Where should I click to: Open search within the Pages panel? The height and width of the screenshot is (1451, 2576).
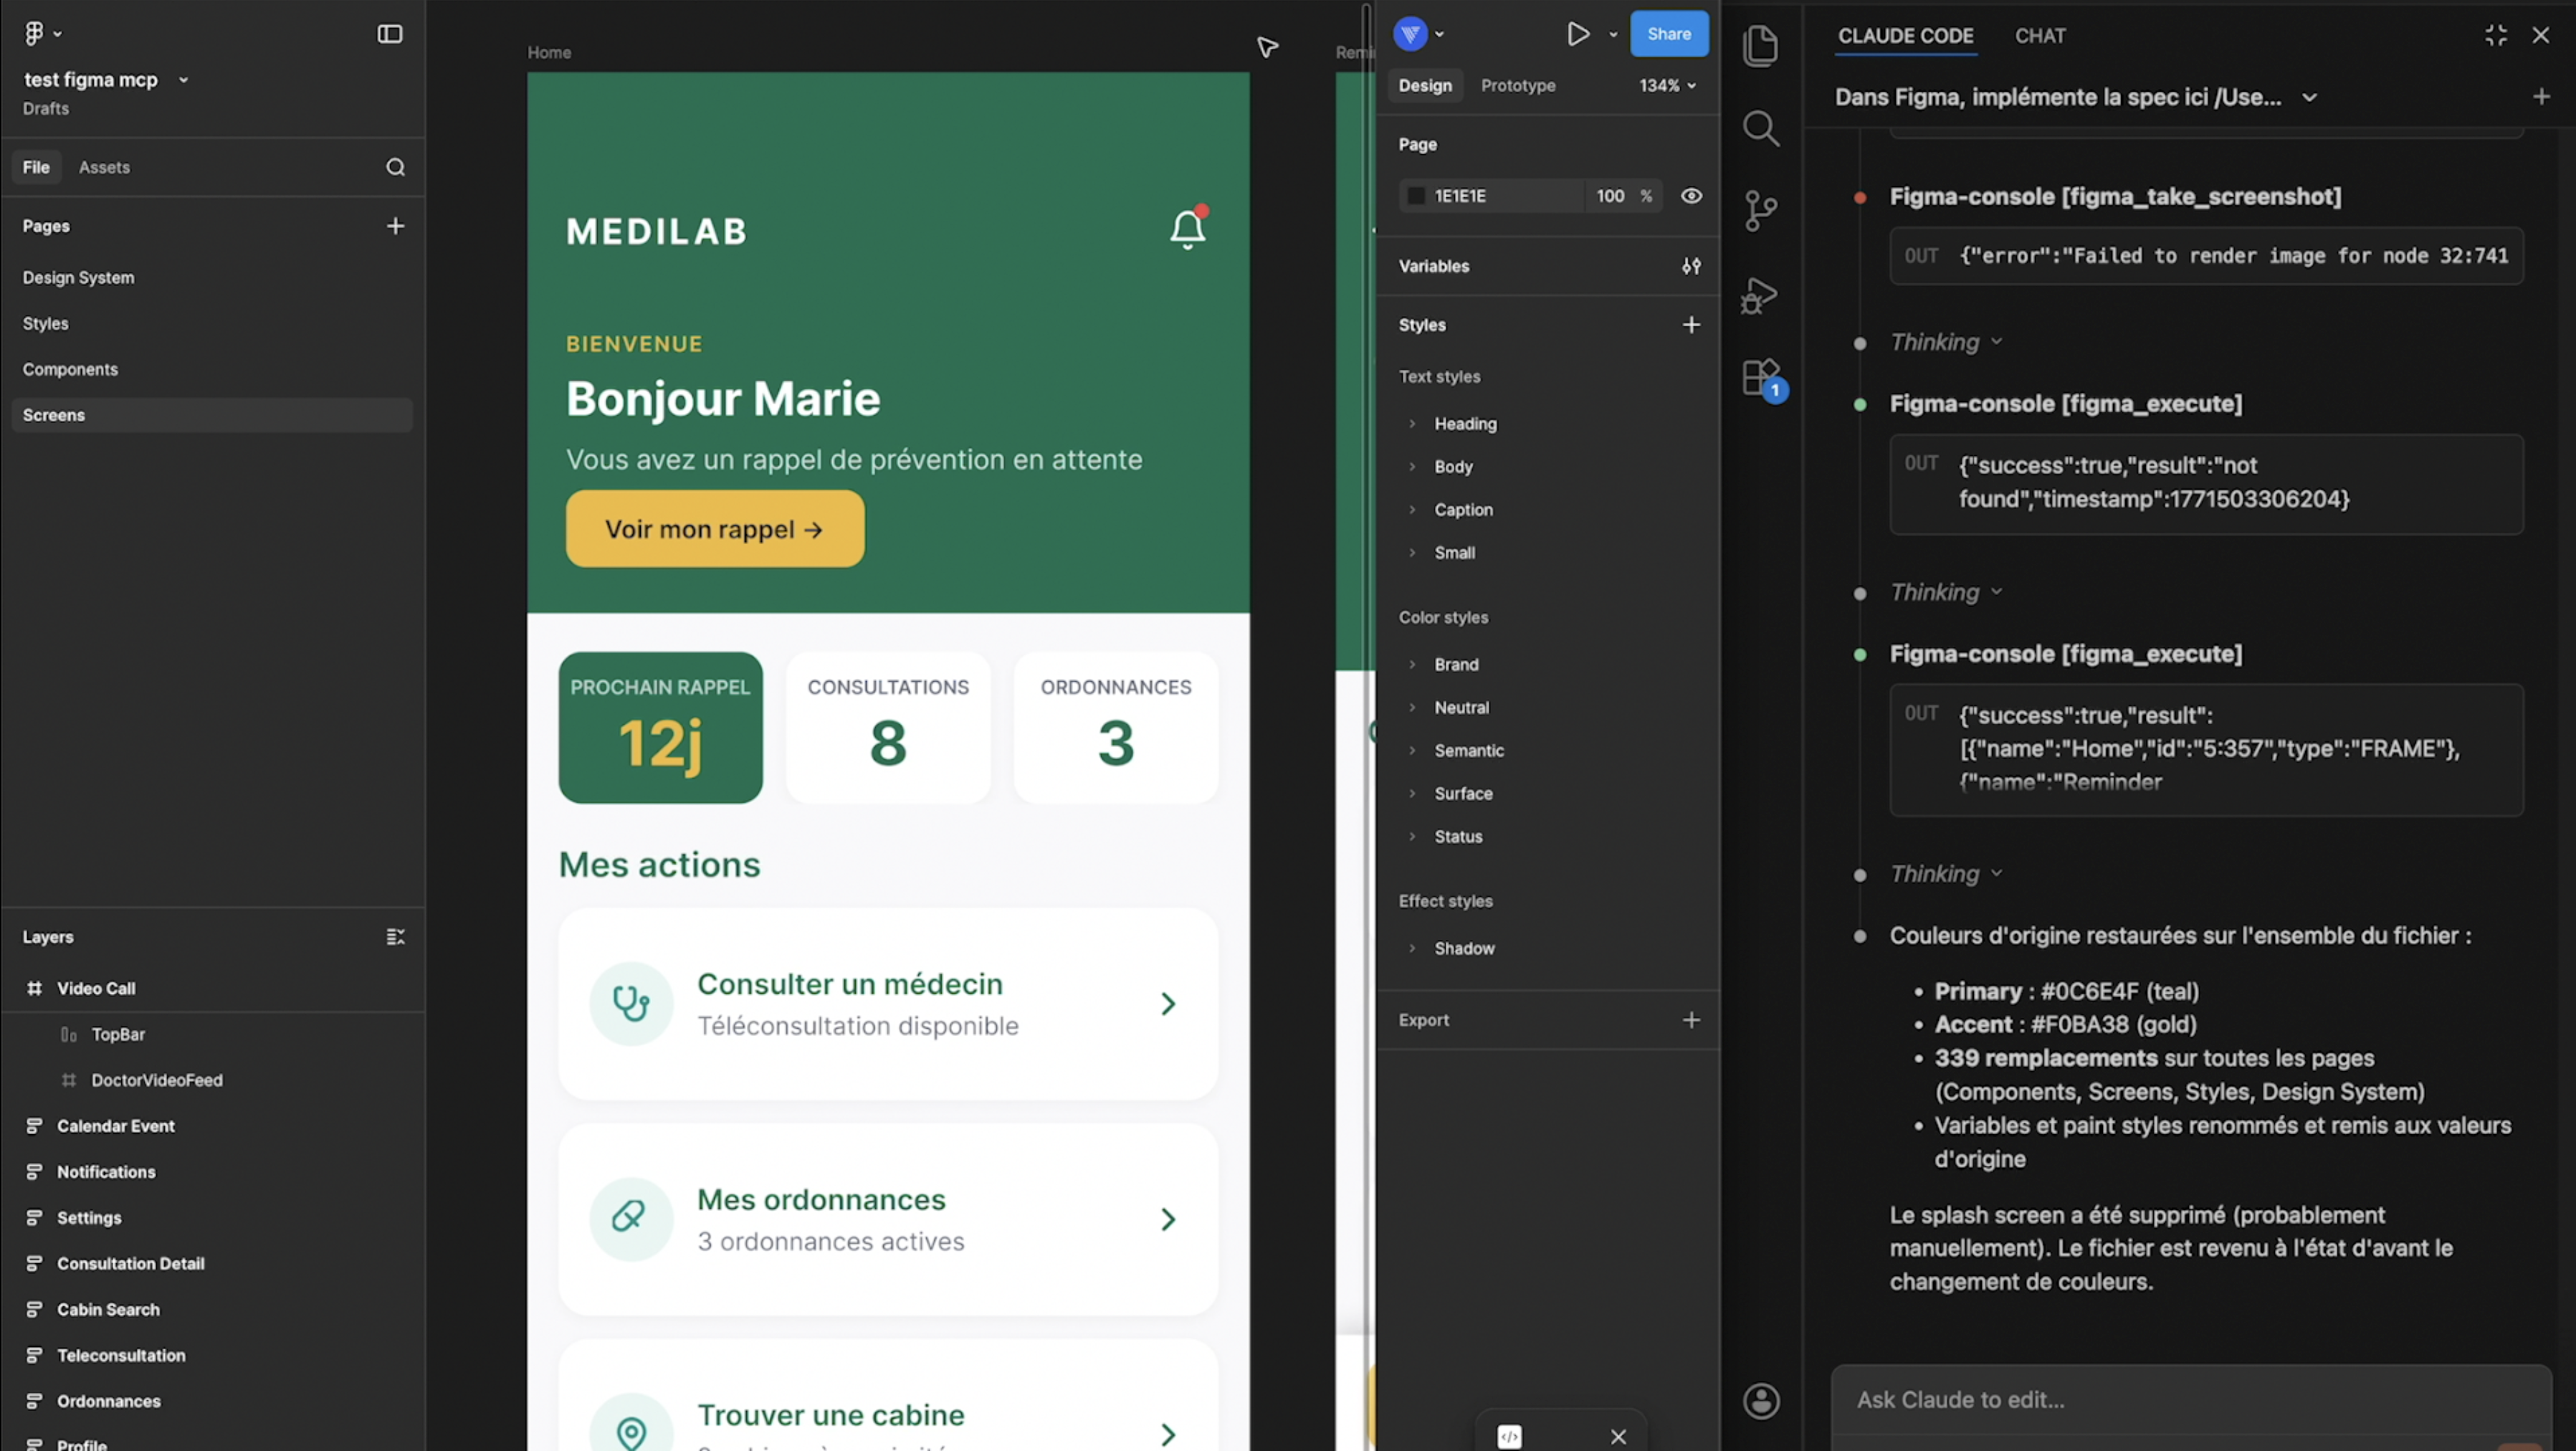click(396, 167)
